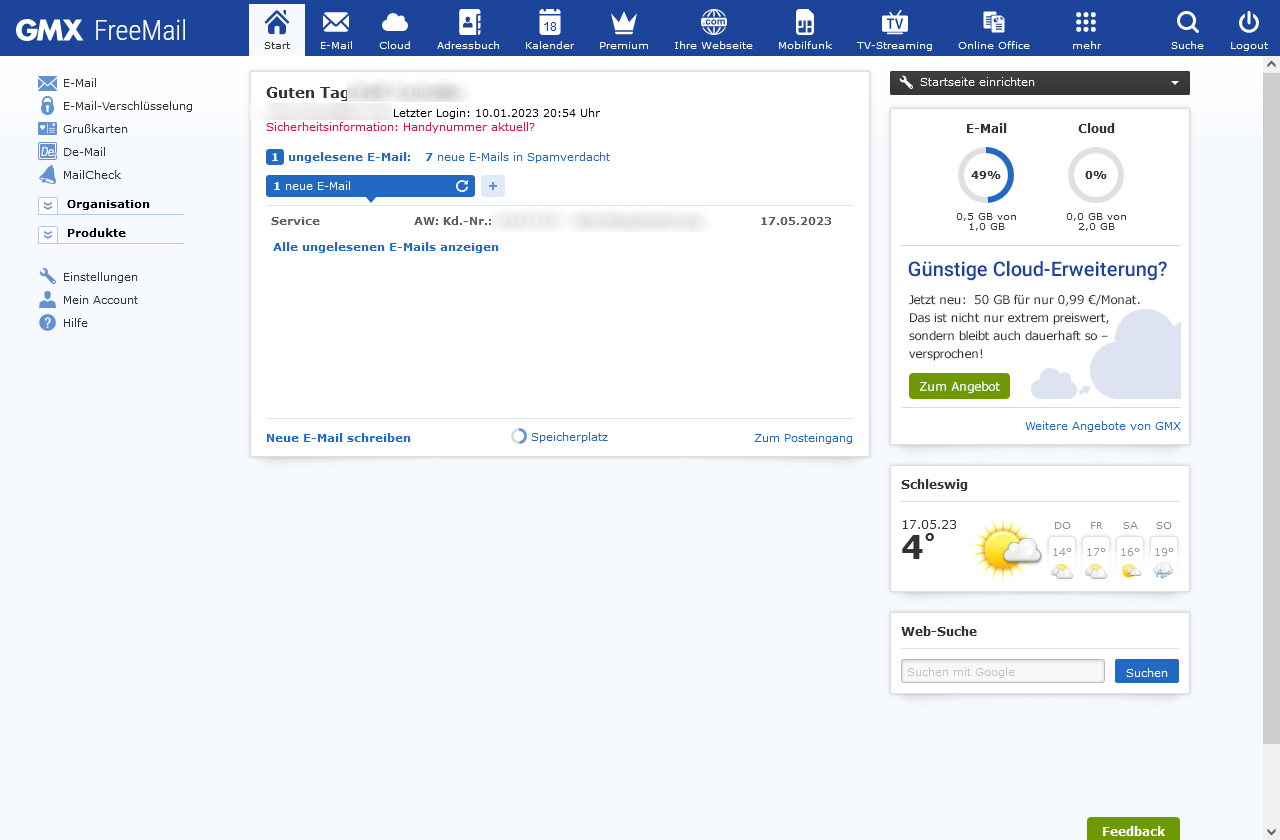Click today's sunny weather icon
Image resolution: width=1280 pixels, height=840 pixels.
[1007, 549]
